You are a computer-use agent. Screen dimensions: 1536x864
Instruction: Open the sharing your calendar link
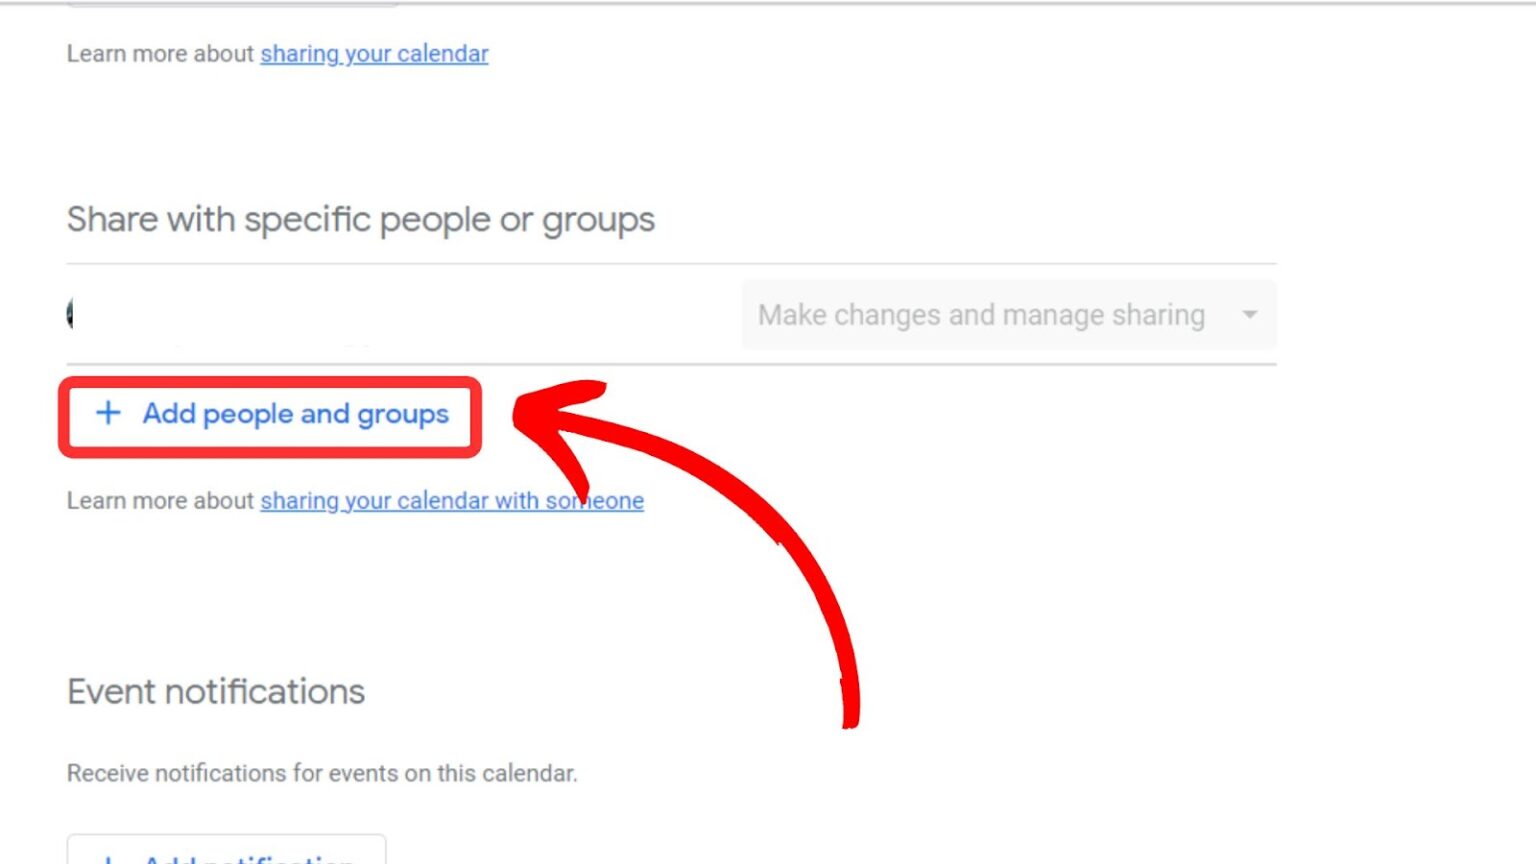coord(374,54)
